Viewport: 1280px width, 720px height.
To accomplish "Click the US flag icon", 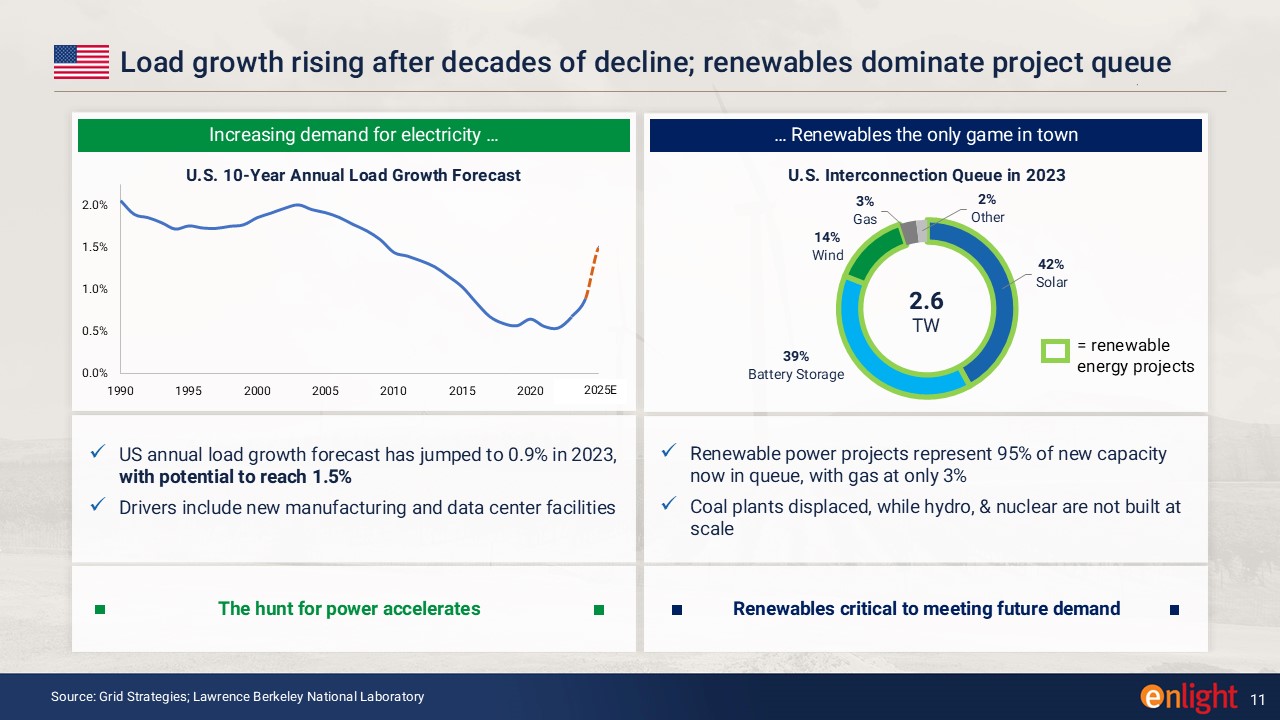I will pos(81,62).
